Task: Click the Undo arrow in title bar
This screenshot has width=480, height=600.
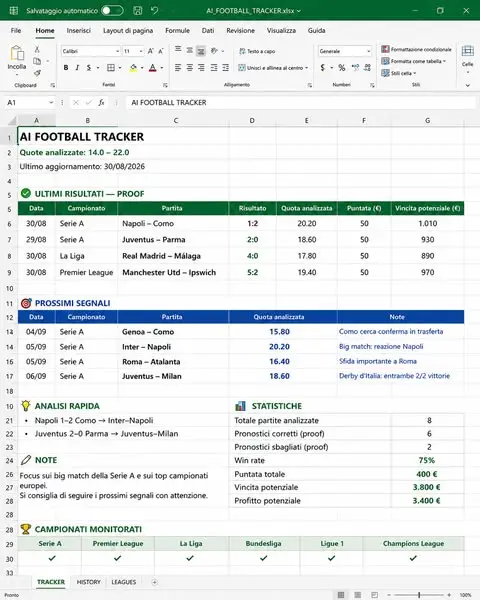Action: tap(155, 10)
